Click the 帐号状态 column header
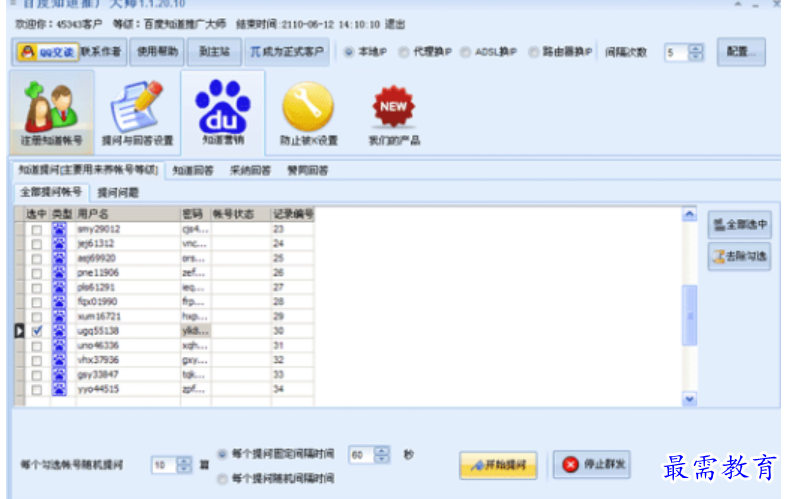Image resolution: width=785 pixels, height=499 pixels. coord(241,214)
